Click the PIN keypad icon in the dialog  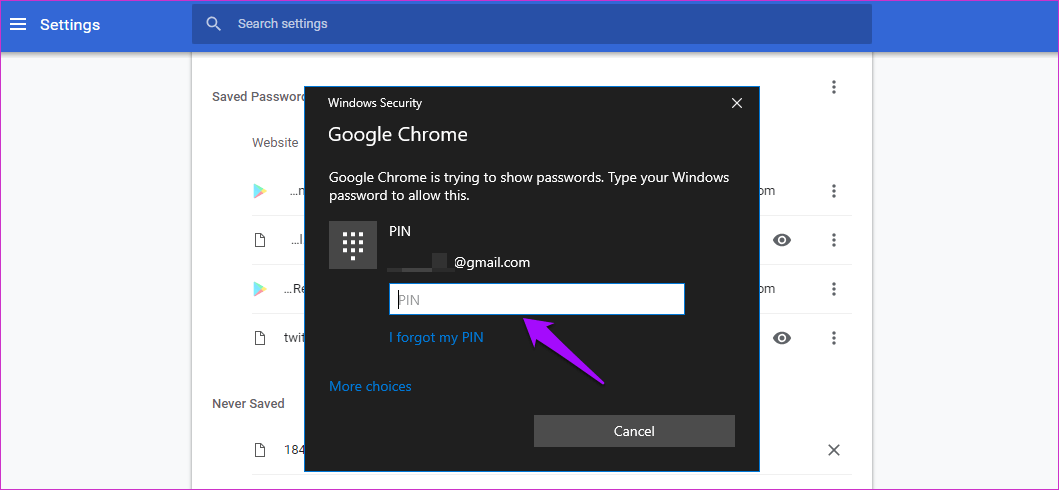(x=353, y=245)
